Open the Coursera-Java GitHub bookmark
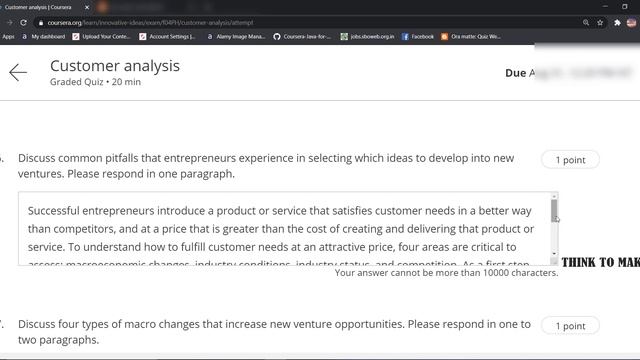Viewport: 640px width, 360px height. click(302, 37)
